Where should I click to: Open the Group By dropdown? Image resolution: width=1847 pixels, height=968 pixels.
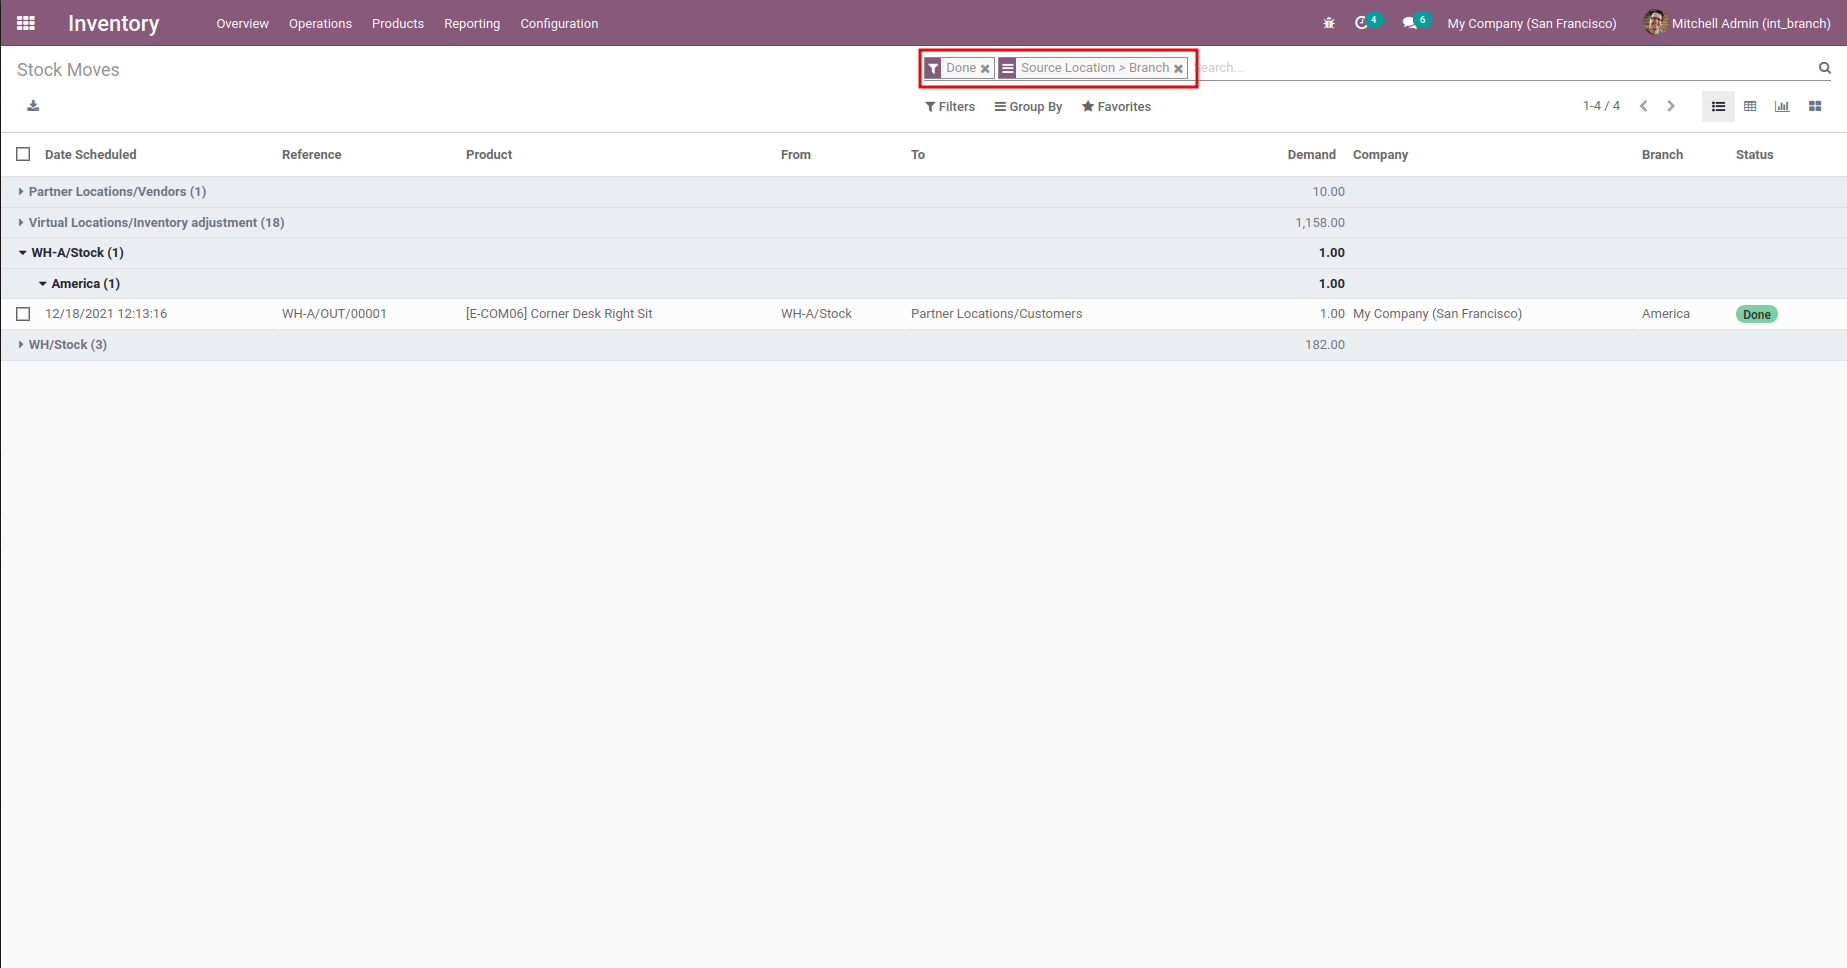click(1028, 107)
